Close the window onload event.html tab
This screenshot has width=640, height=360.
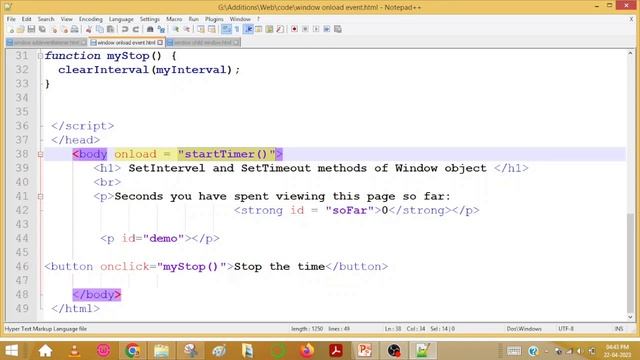click(x=160, y=42)
